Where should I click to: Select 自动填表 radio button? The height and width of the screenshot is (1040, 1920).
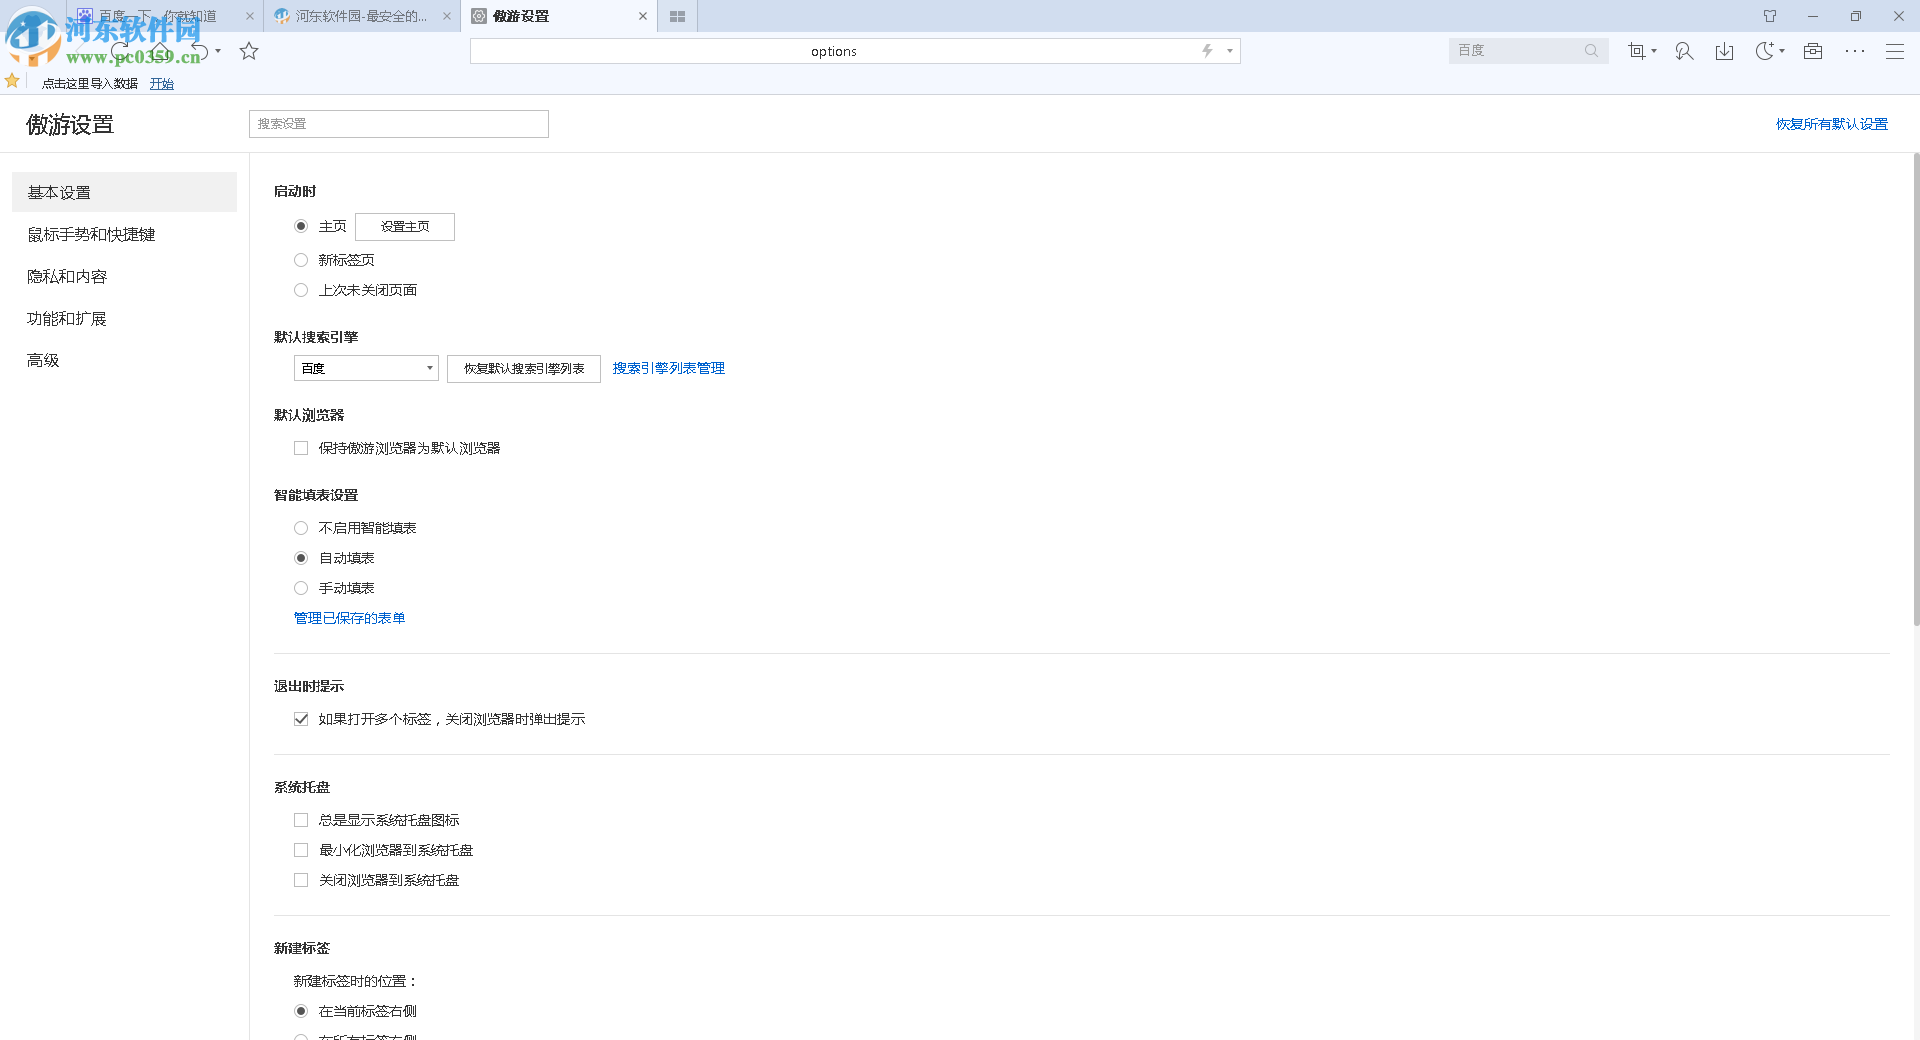pos(301,558)
